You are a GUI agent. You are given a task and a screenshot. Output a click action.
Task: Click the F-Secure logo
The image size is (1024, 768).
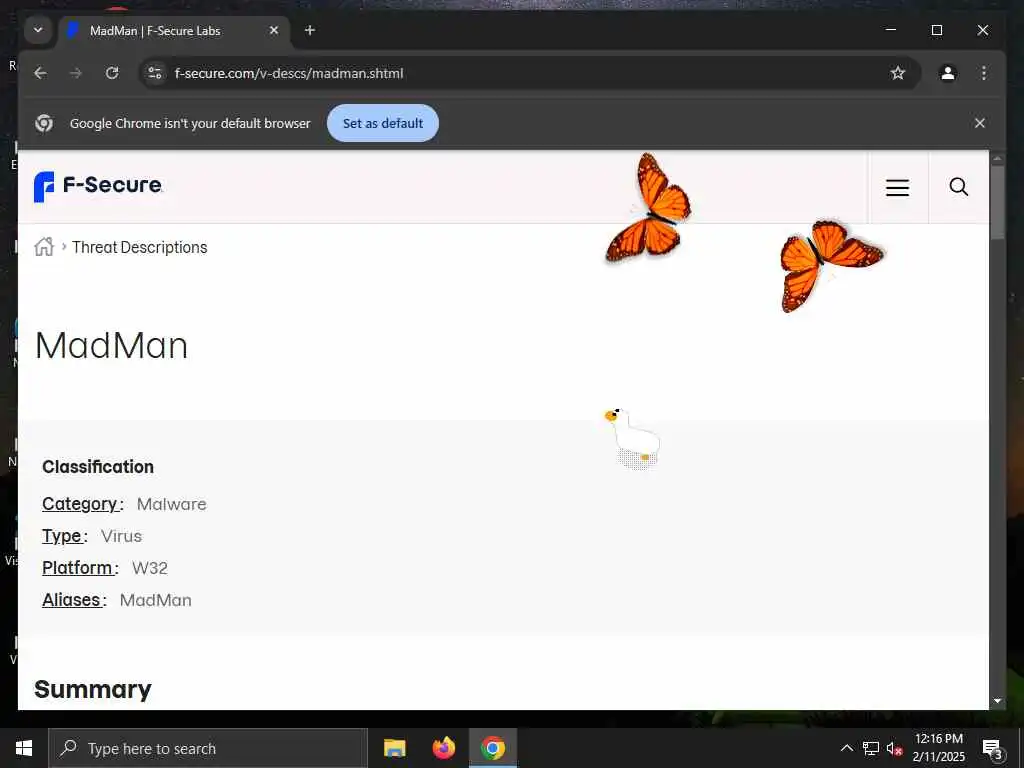98,186
